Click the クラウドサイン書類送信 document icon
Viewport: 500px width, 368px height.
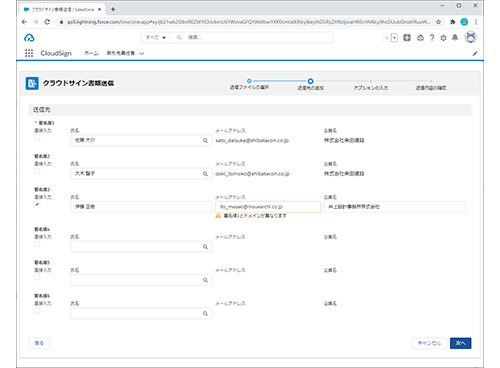coord(32,83)
